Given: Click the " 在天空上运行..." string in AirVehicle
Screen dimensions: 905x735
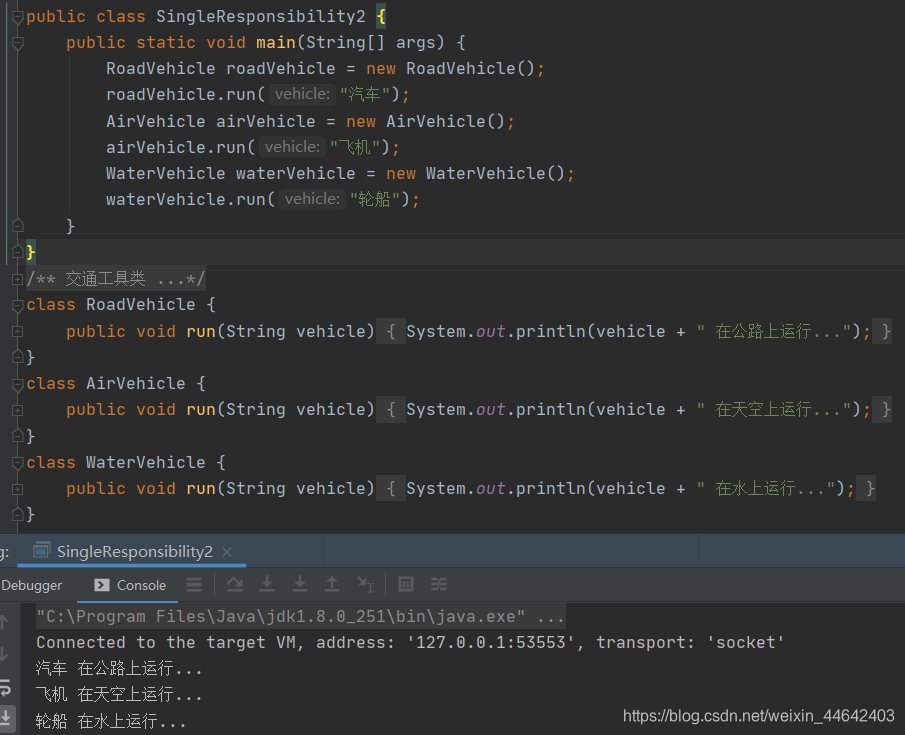Looking at the screenshot, I should point(774,410).
